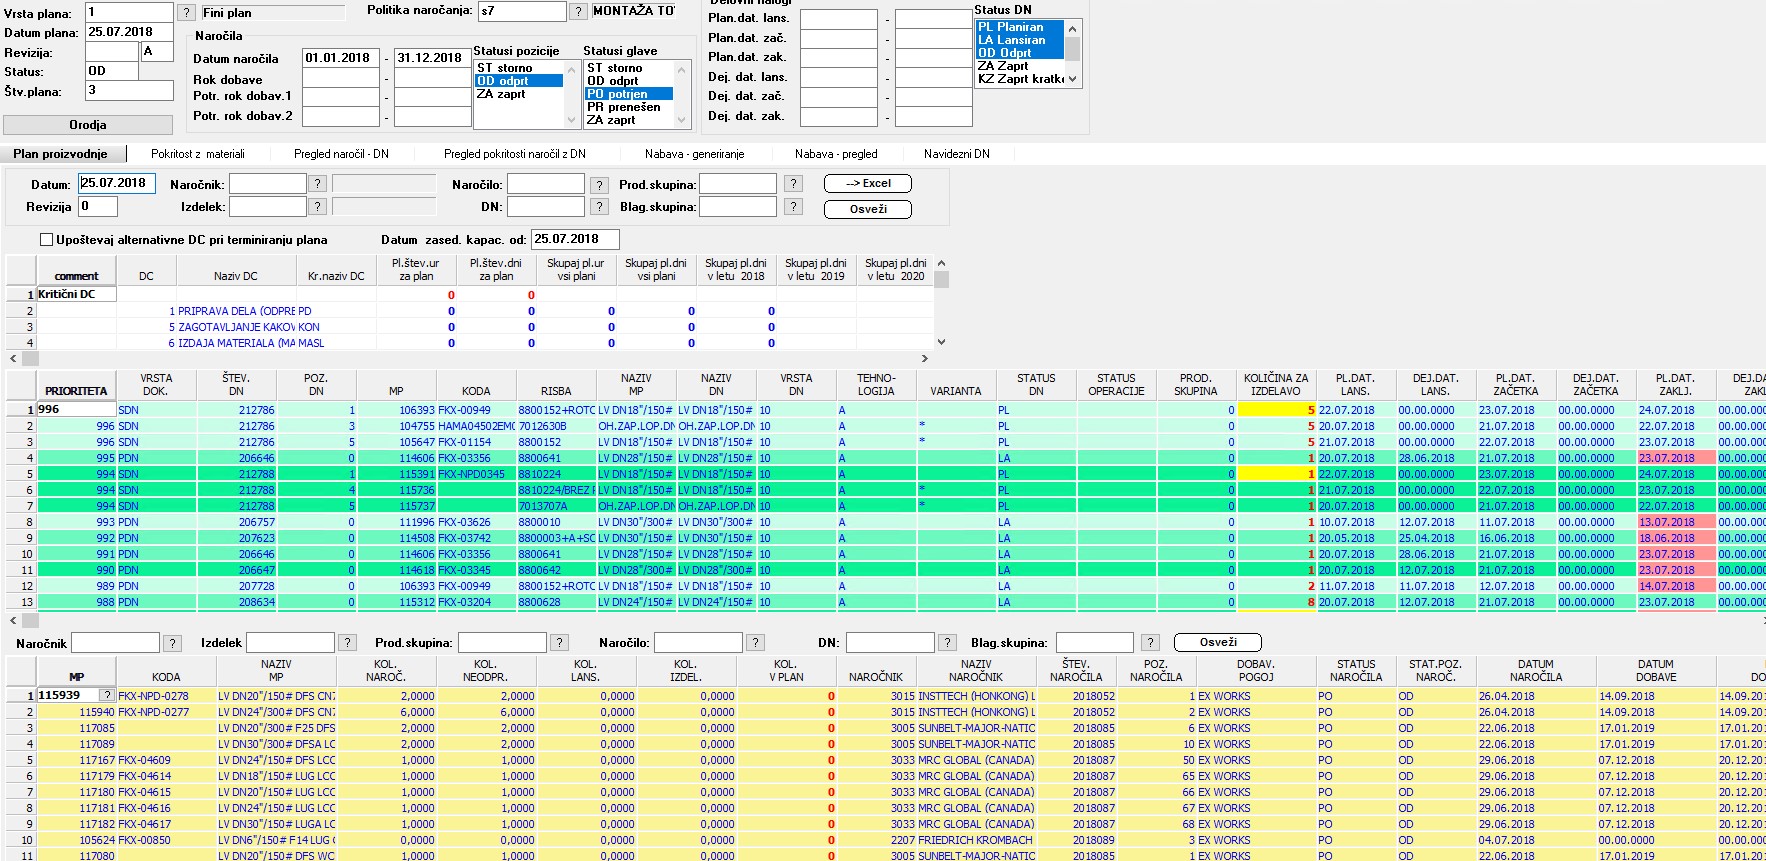Click Osveži below the Excel button

tap(868, 209)
